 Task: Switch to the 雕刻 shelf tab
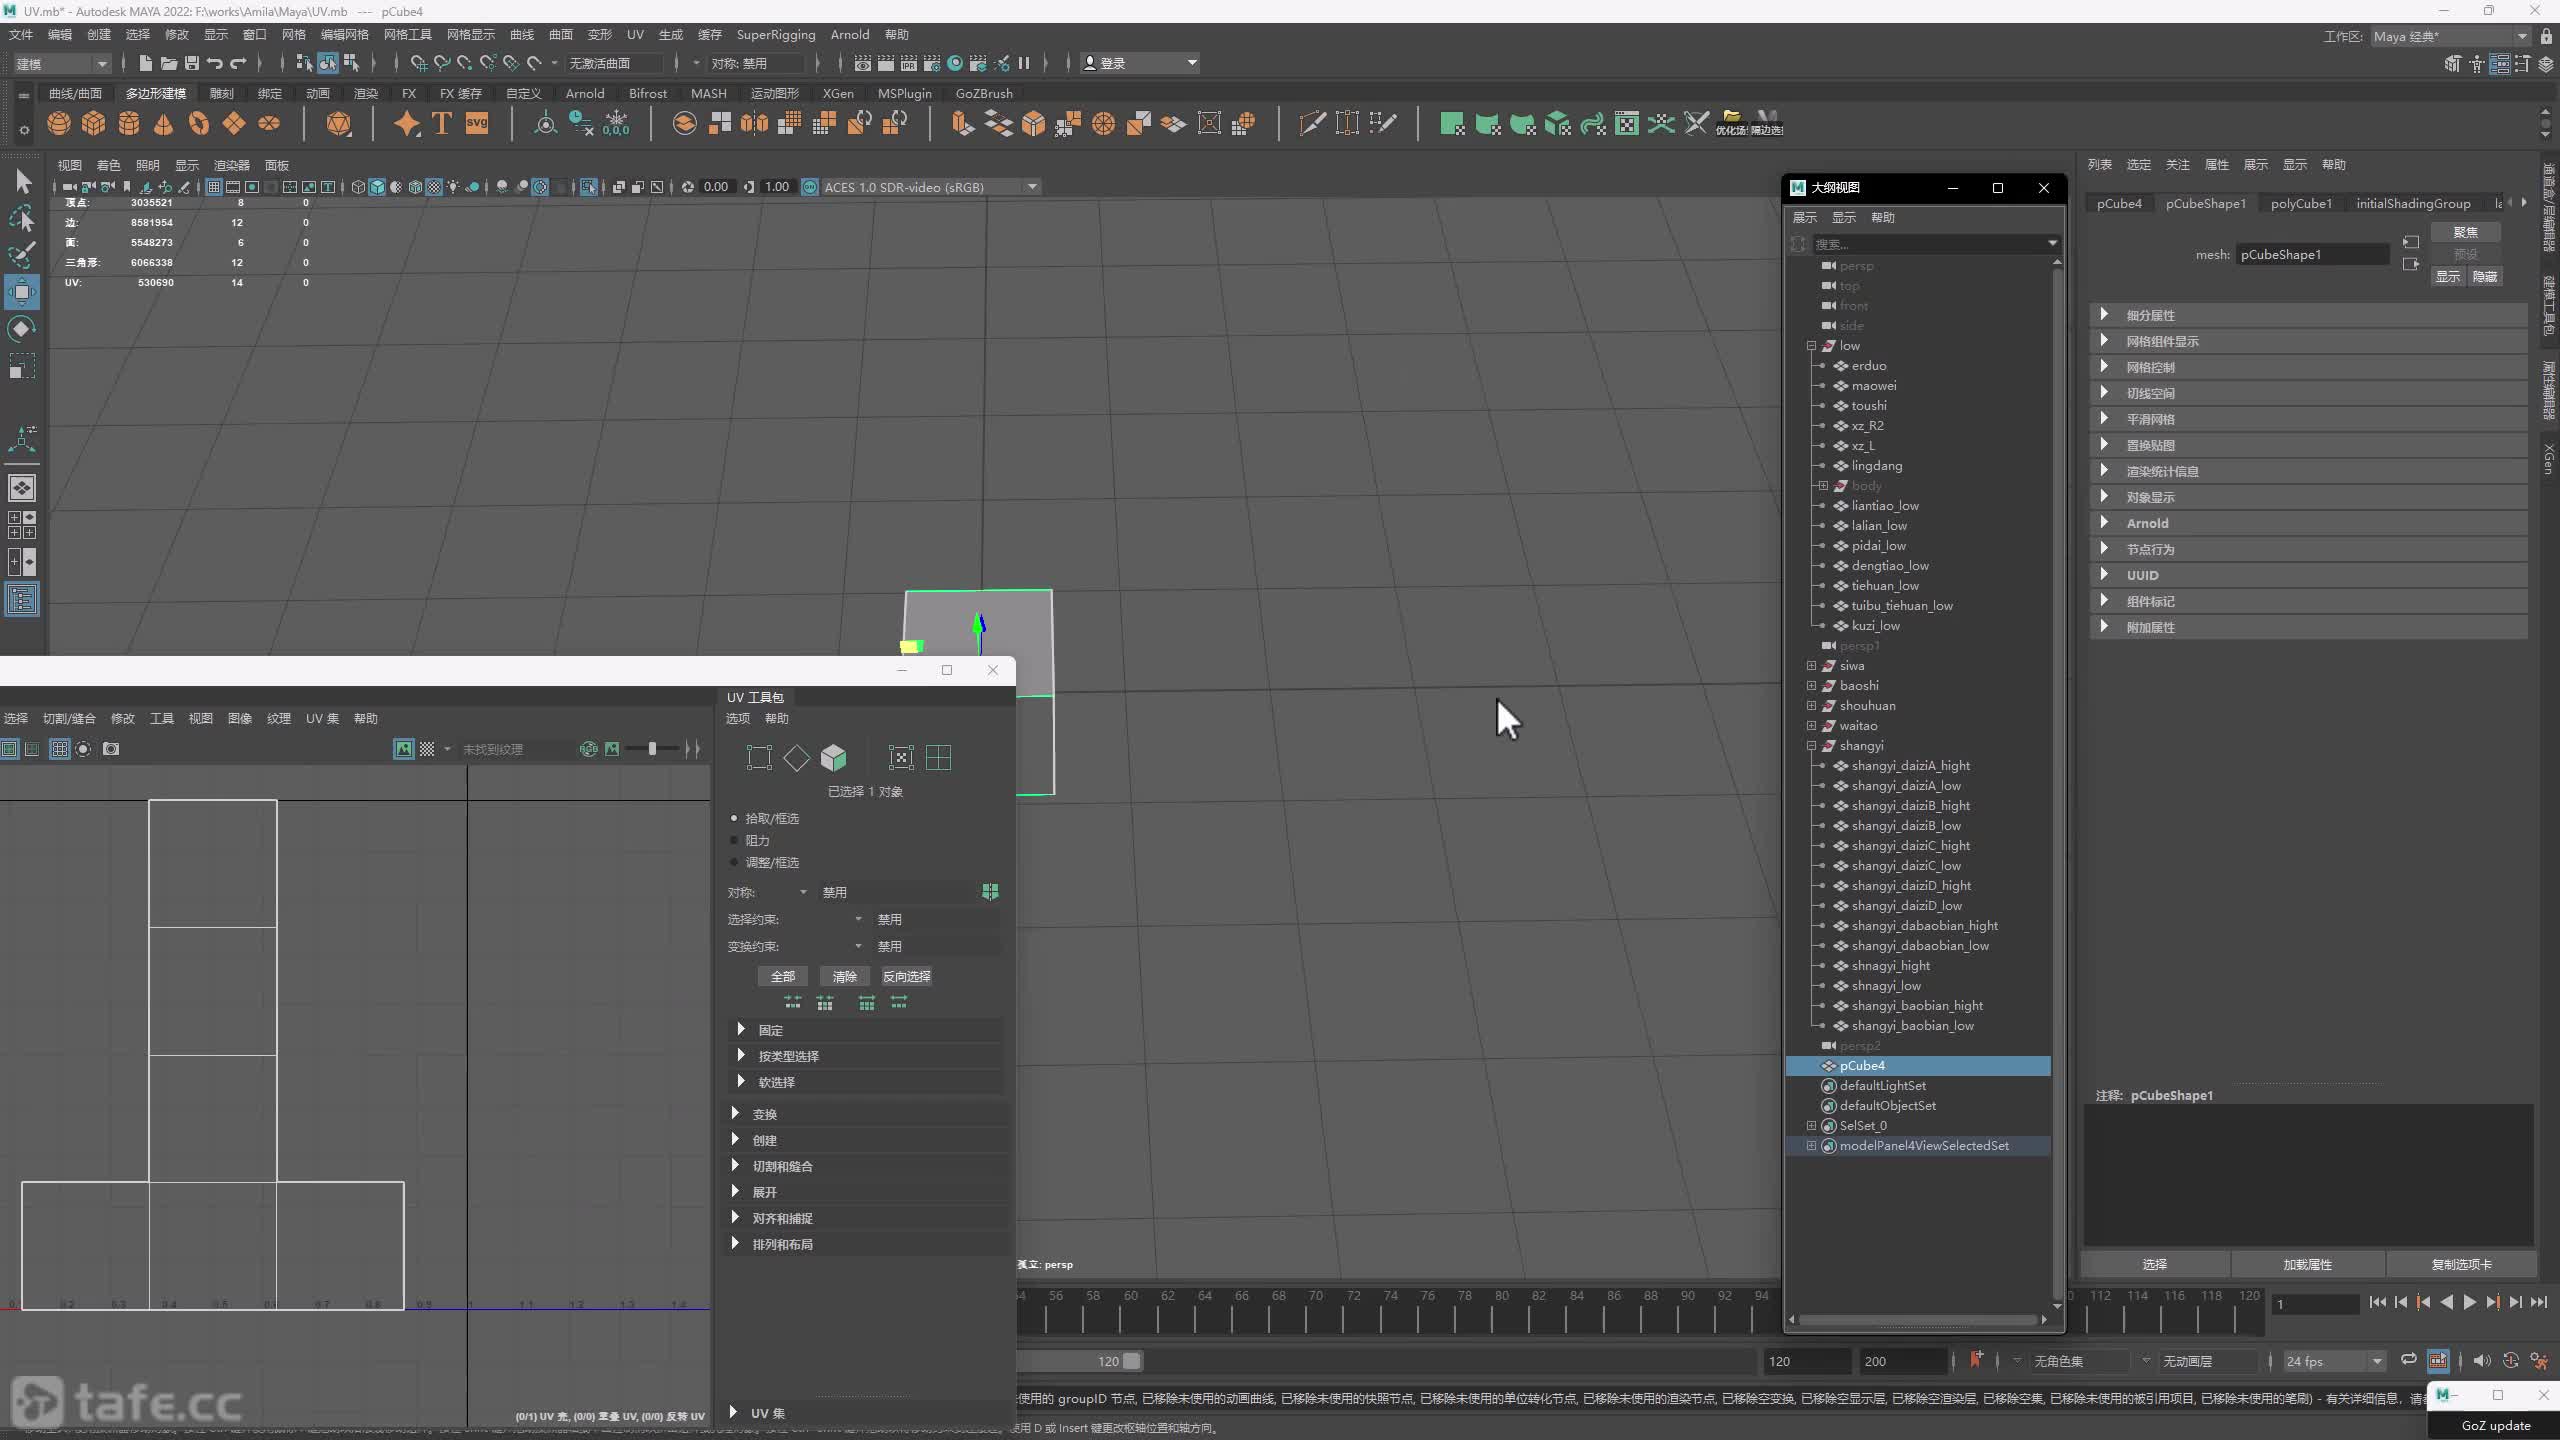click(x=221, y=93)
